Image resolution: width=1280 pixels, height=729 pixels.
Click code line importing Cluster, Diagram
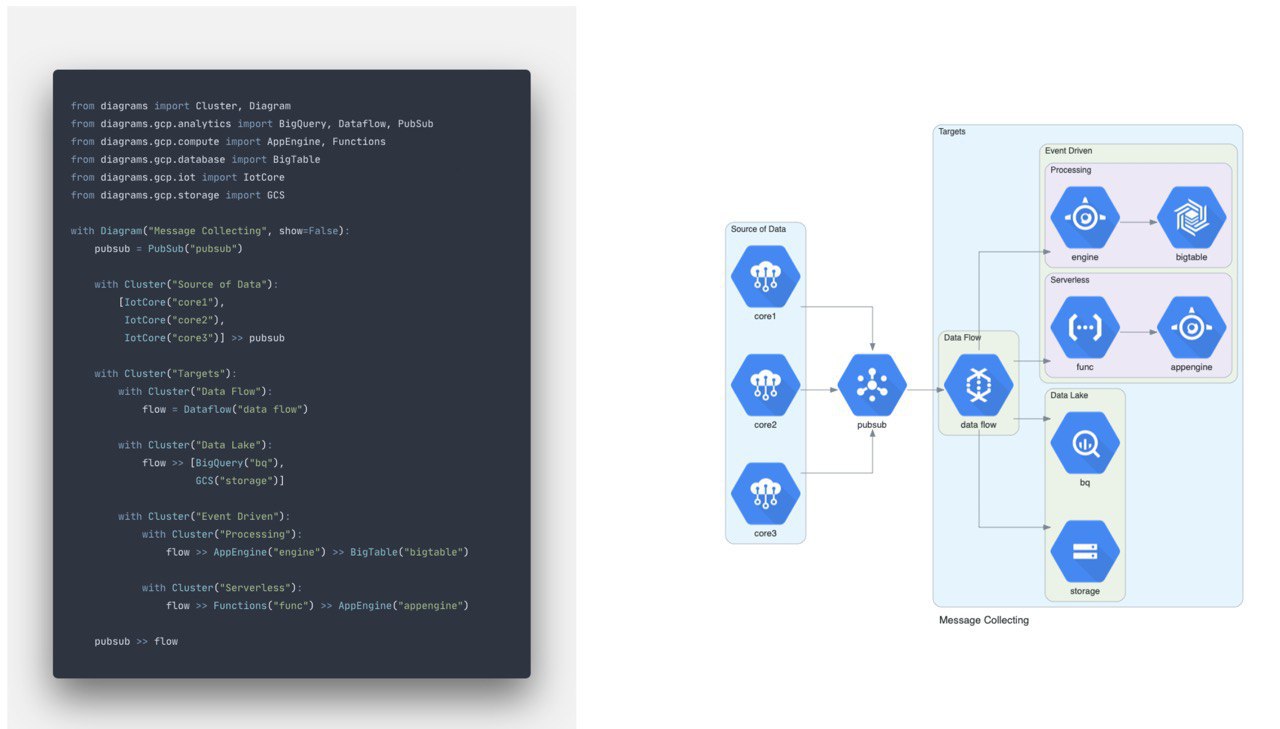pos(181,106)
